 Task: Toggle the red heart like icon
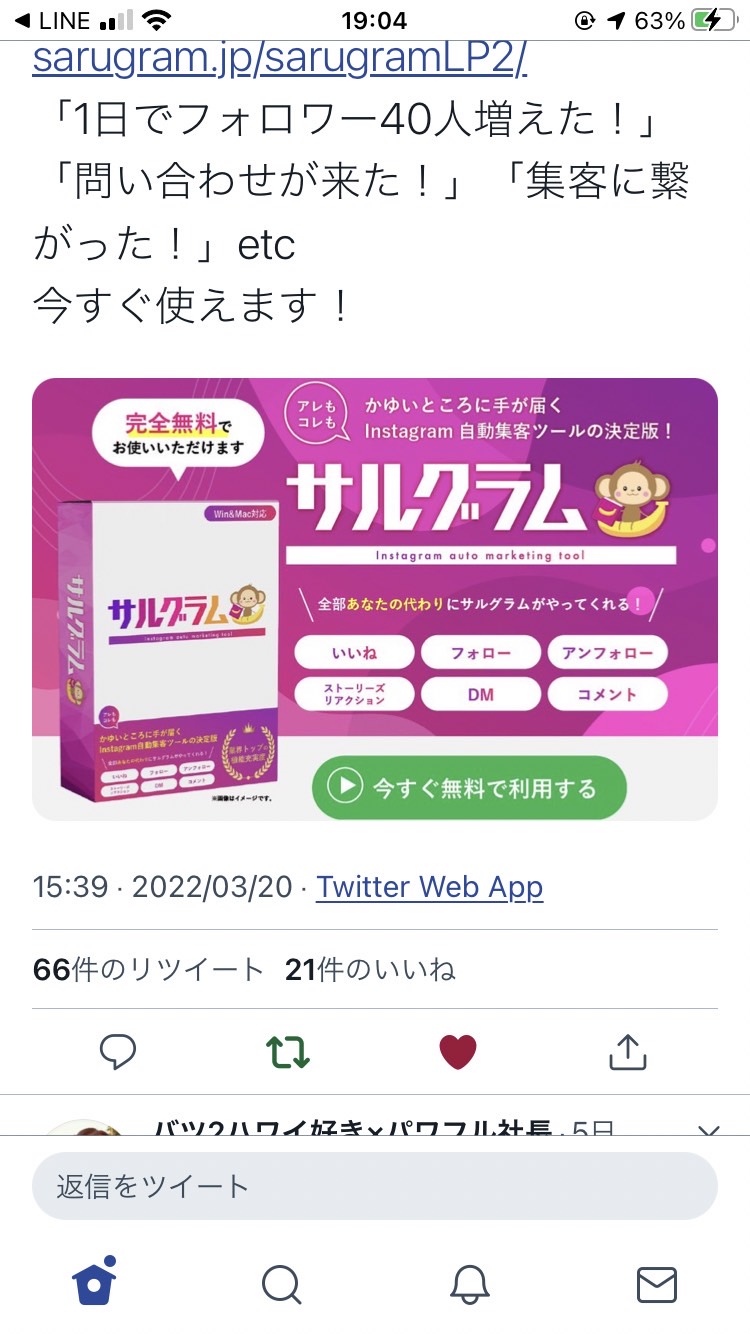[458, 1052]
